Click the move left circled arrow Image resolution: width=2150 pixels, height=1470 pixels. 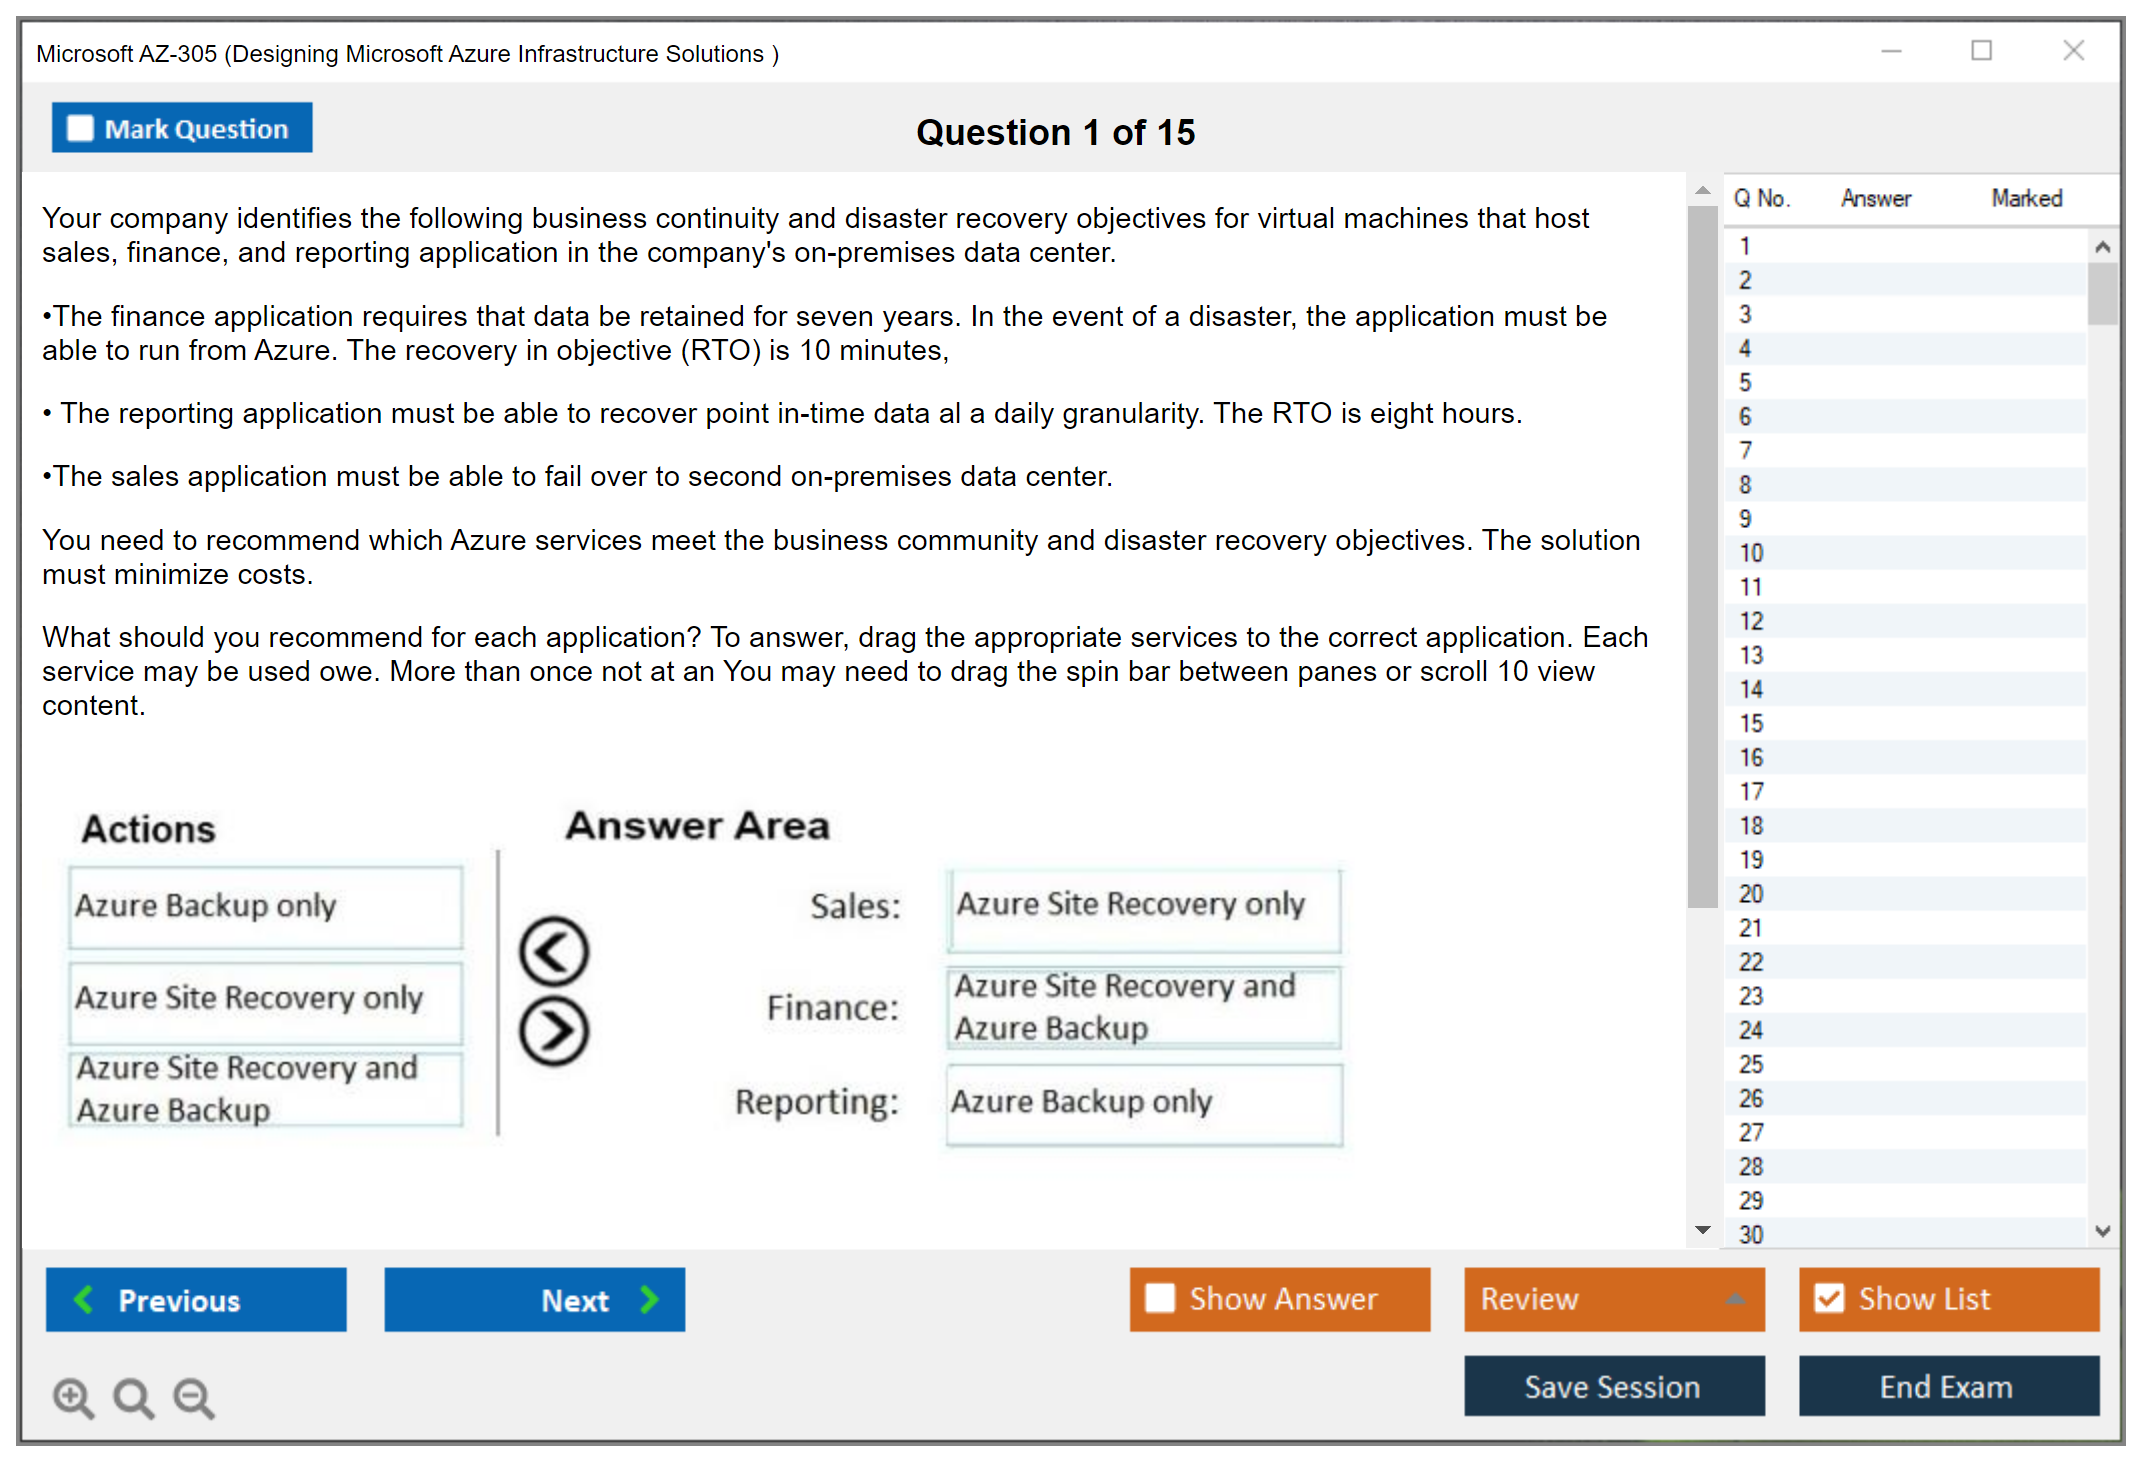(x=554, y=951)
